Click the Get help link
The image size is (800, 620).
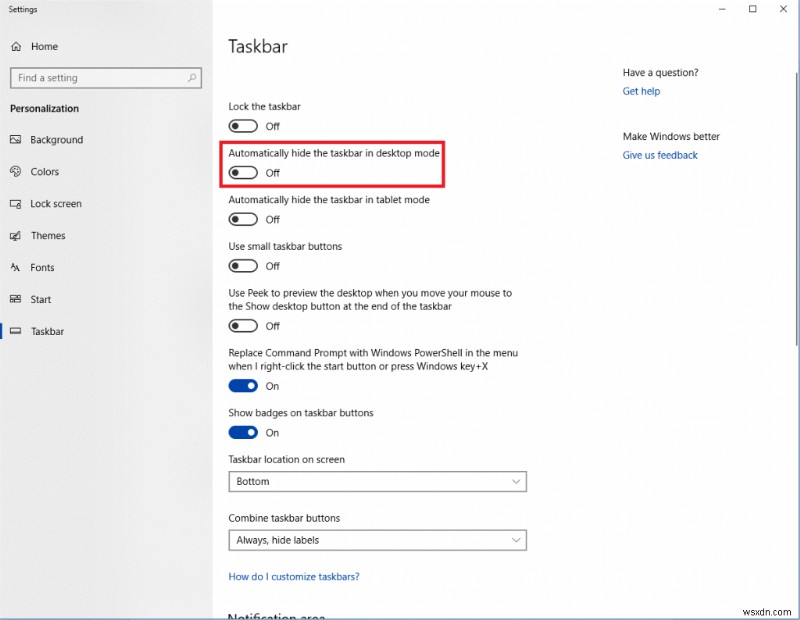point(641,91)
